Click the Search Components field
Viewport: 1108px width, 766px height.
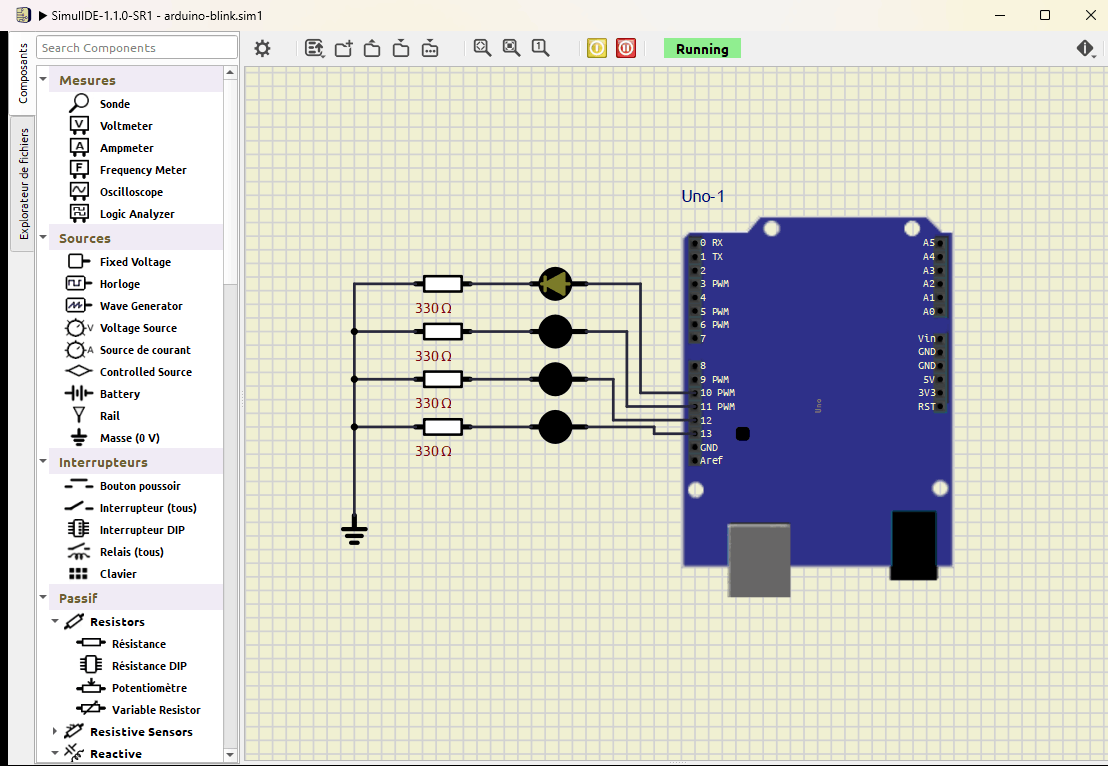coord(137,47)
